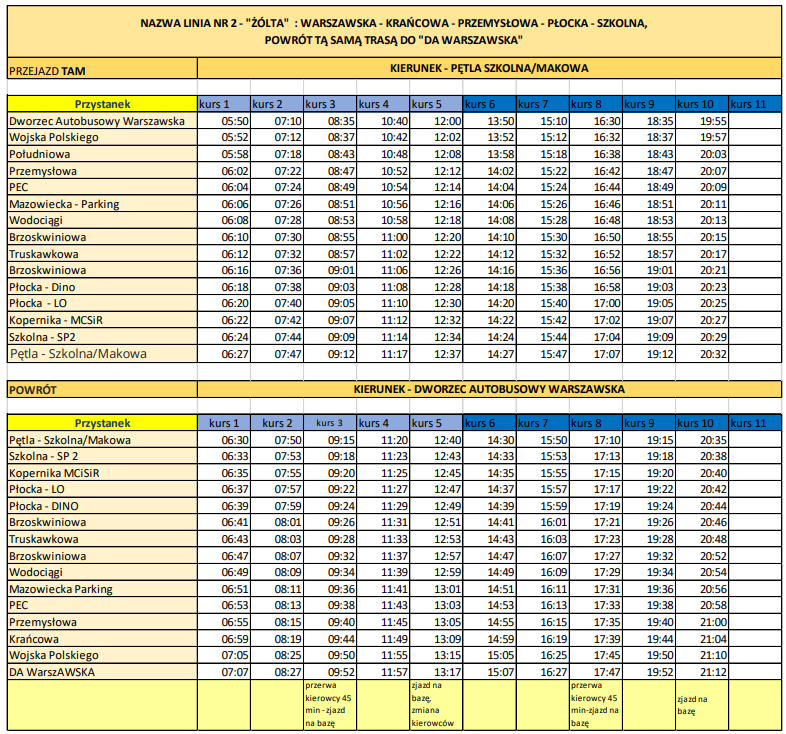Screen dimensions: 786x734
Task: Click the "Krańcowa" stop in return table
Action: 34,638
